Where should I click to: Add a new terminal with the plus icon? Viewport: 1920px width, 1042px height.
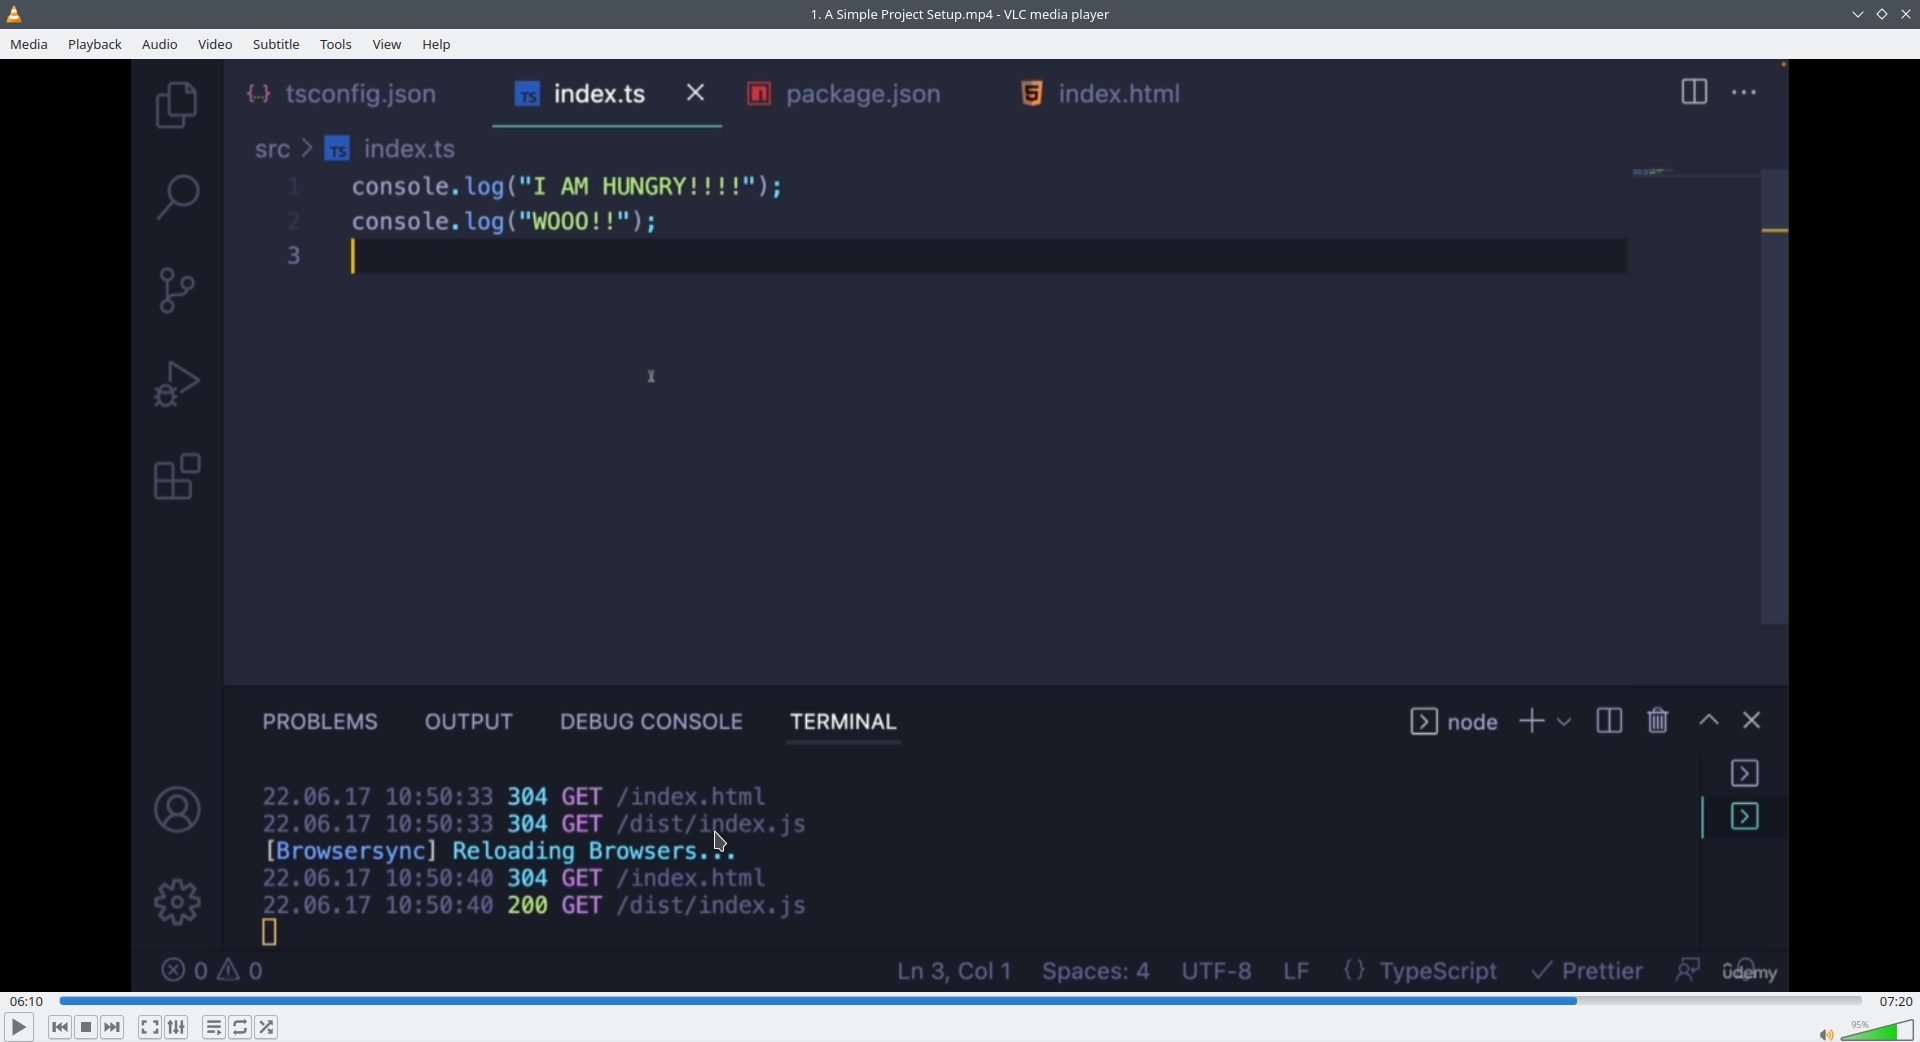pyautogui.click(x=1531, y=721)
